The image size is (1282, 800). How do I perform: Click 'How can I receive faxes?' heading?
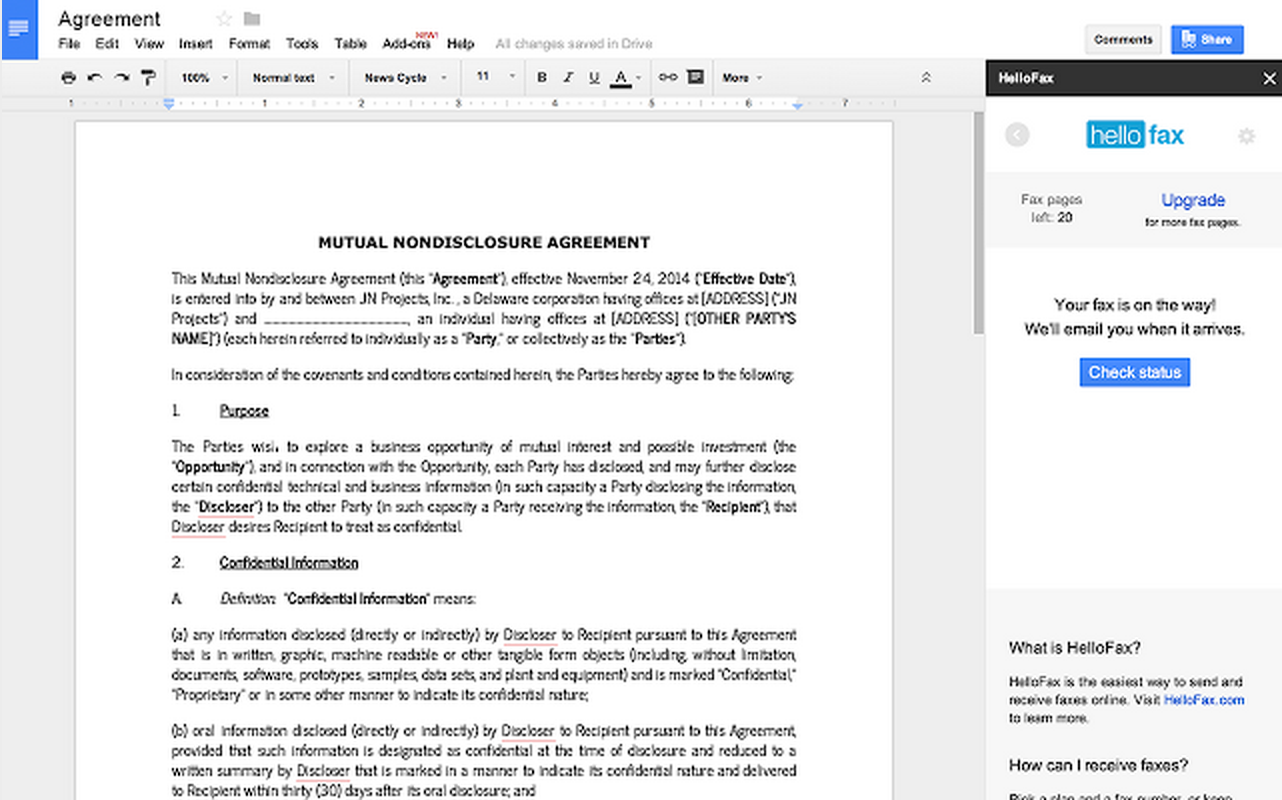1098,765
